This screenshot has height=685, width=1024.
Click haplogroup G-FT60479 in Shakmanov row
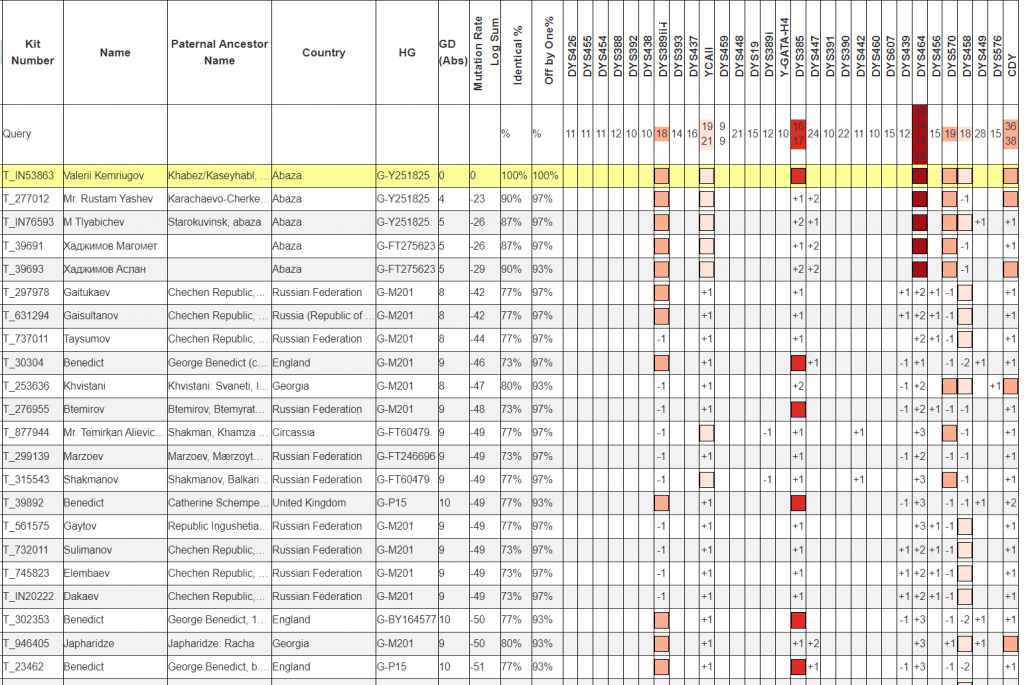coord(405,480)
